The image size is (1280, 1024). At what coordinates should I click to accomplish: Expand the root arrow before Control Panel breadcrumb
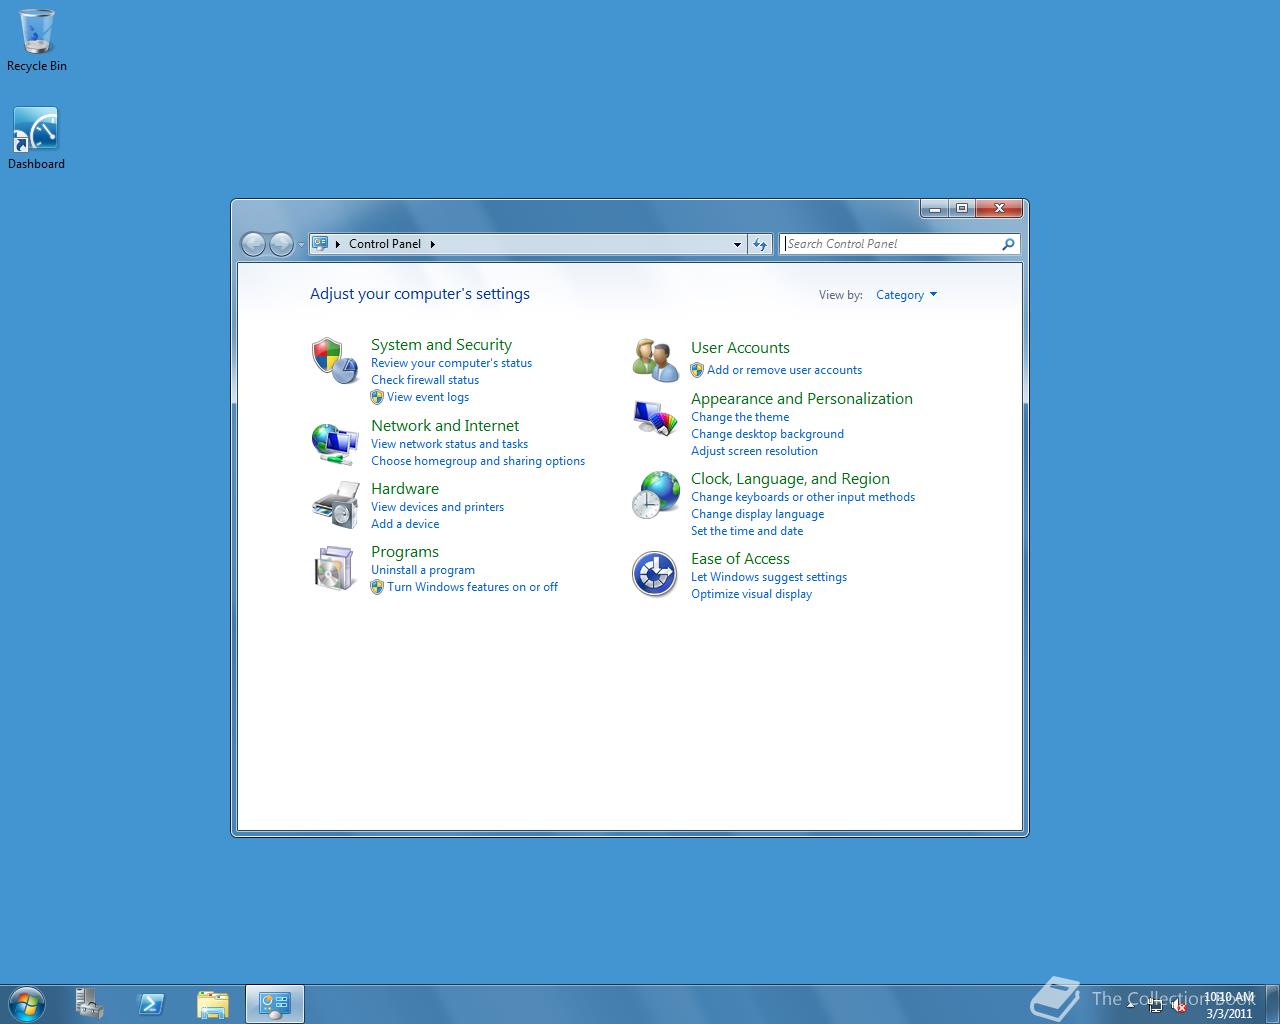point(338,244)
